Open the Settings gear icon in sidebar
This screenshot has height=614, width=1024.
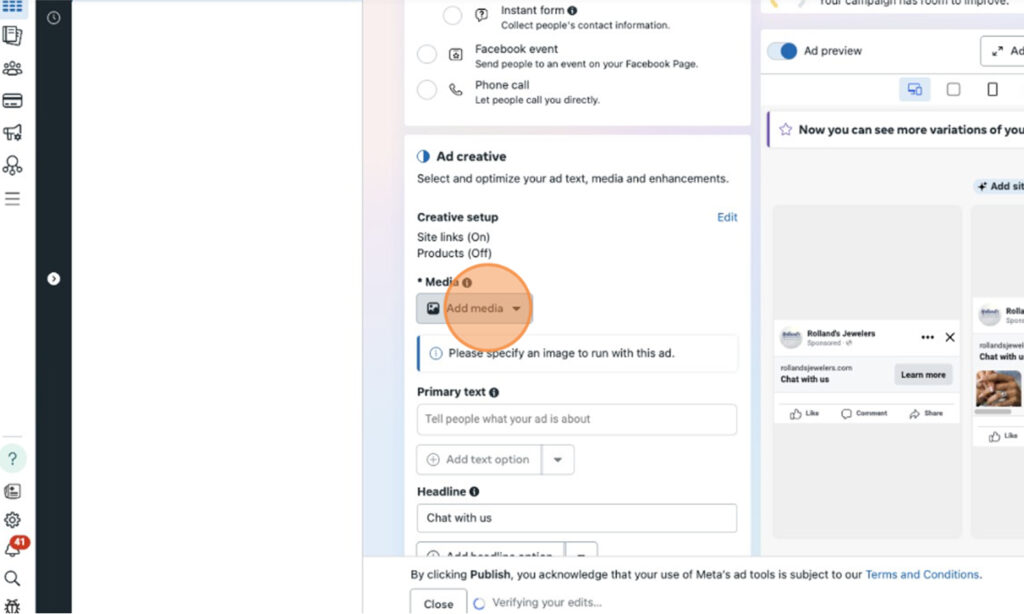[x=12, y=520]
